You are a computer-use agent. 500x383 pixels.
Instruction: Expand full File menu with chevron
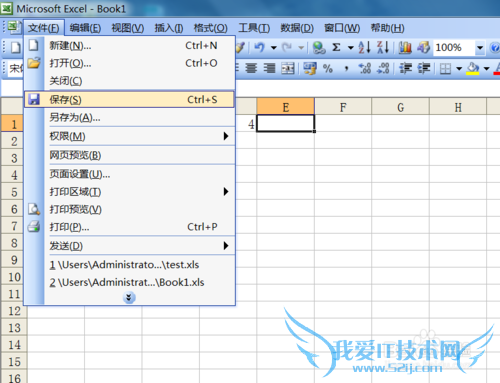129,297
